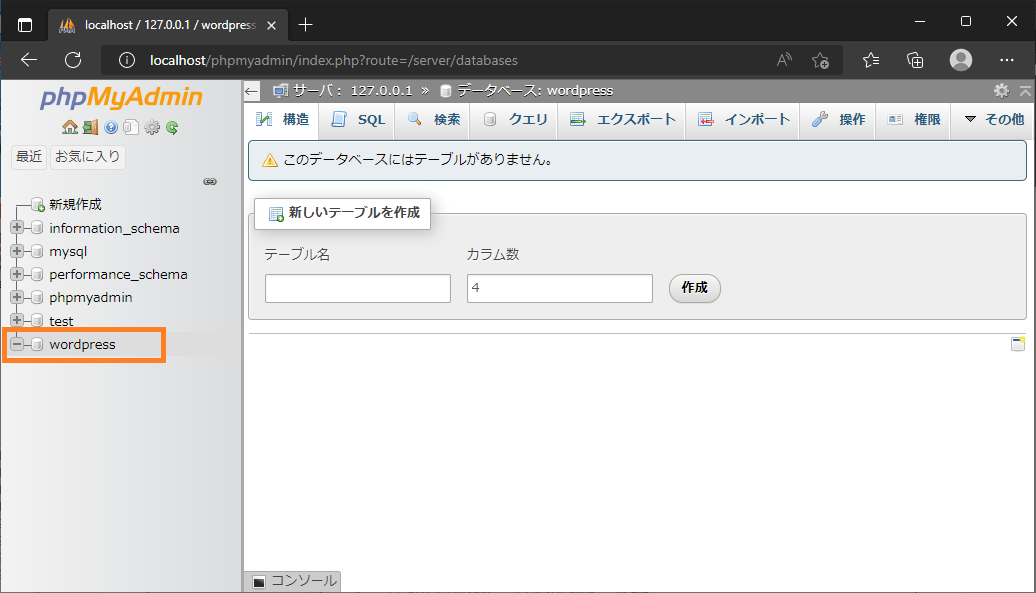Viewport: 1036px width, 593px height.
Task: Click the log out door icon
Action: [91, 127]
